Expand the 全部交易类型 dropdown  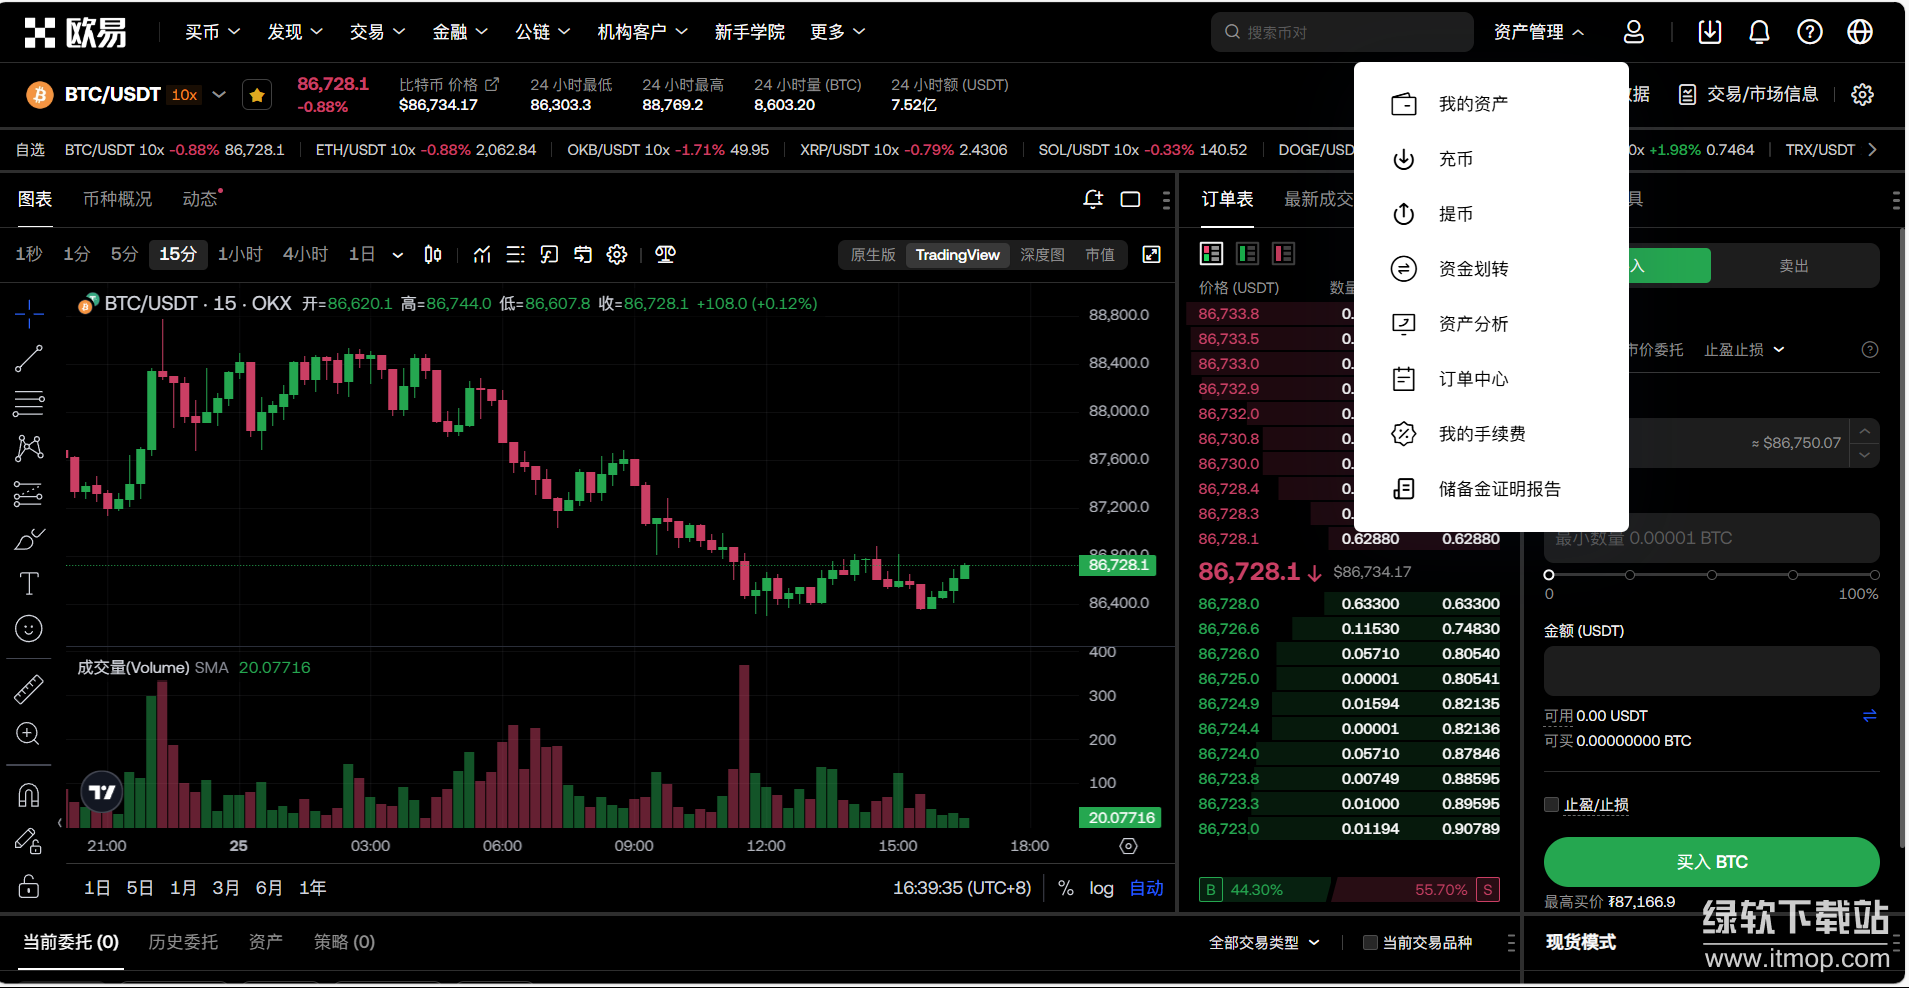pos(1264,942)
